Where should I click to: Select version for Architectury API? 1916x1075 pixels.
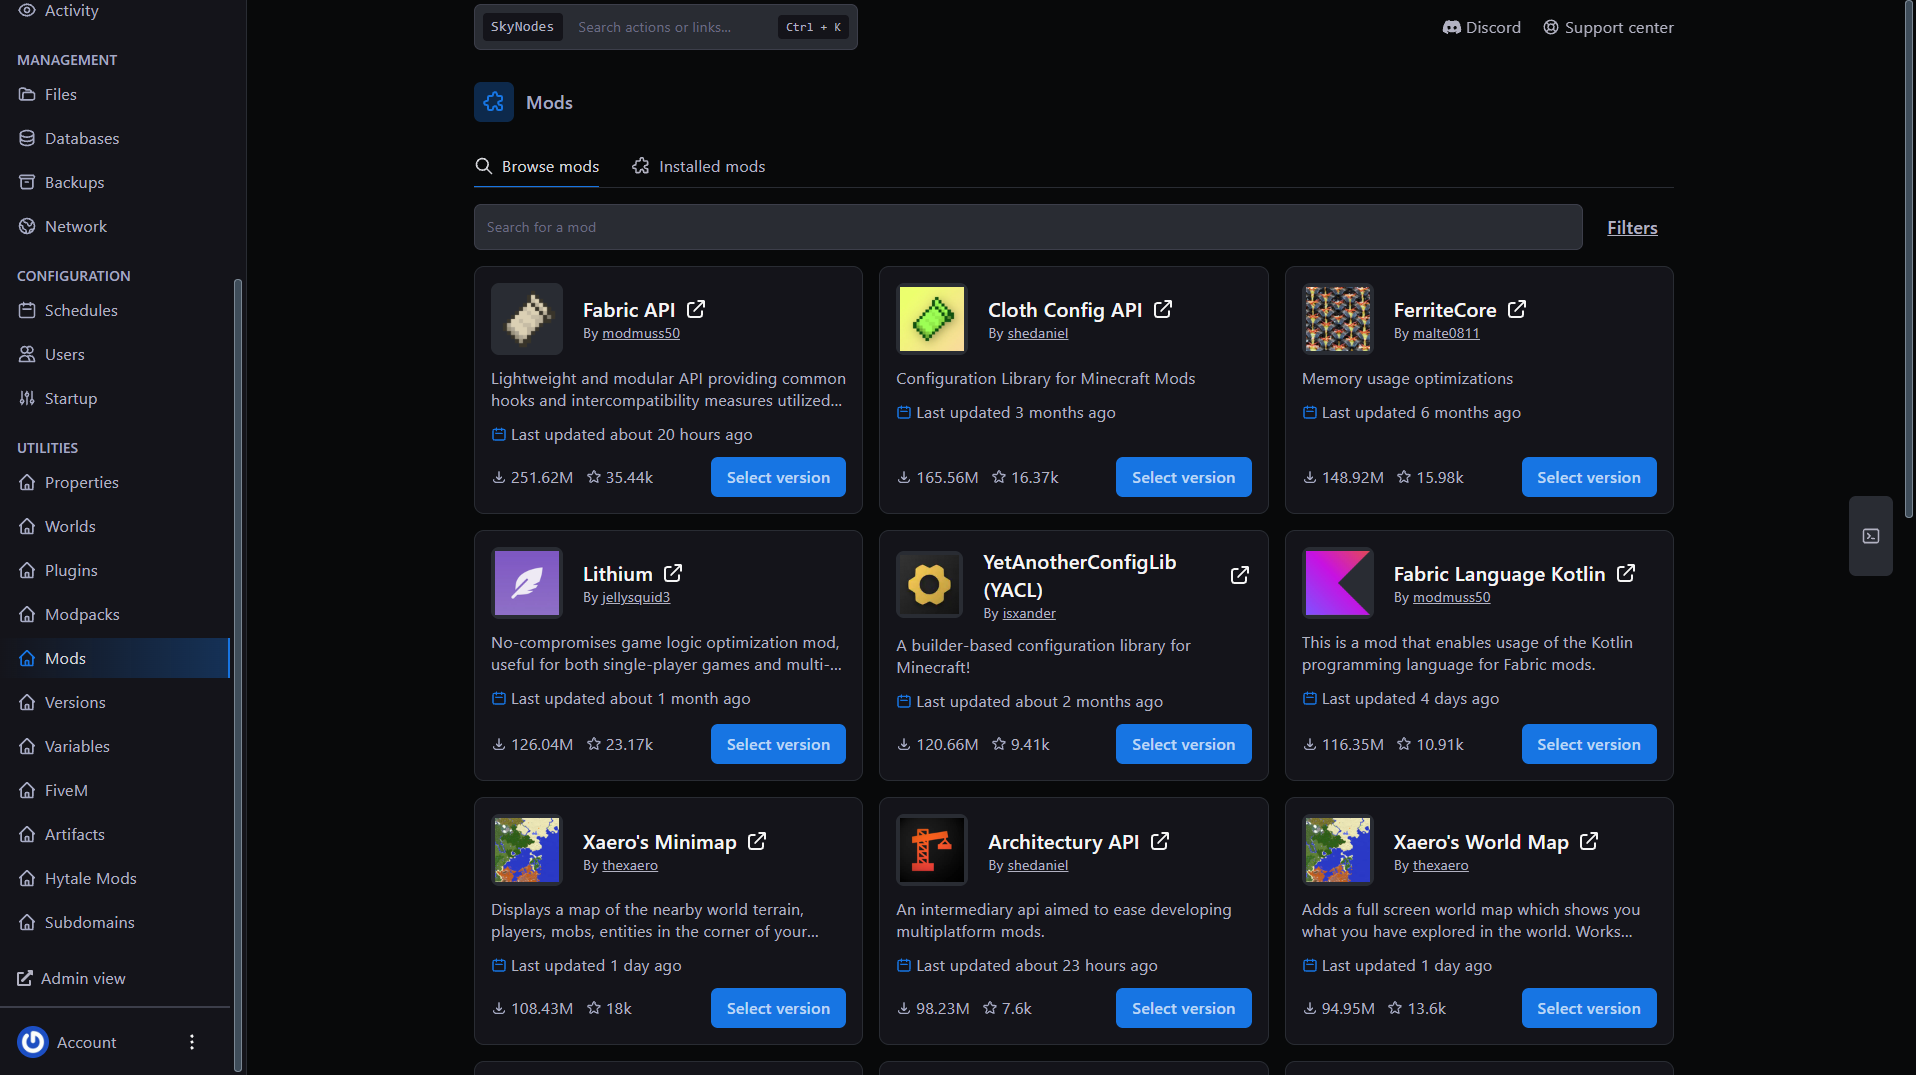click(1183, 1008)
